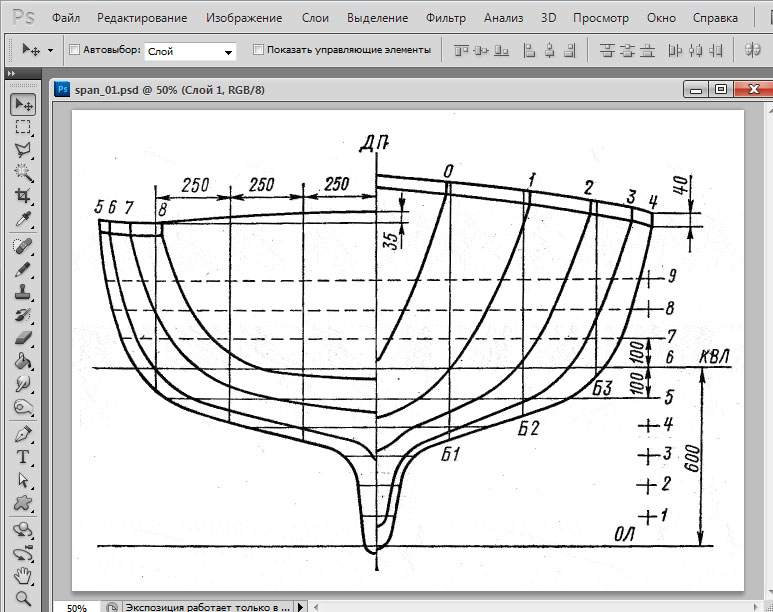
Task: Select the Horizontal Type tool
Action: tap(22, 458)
